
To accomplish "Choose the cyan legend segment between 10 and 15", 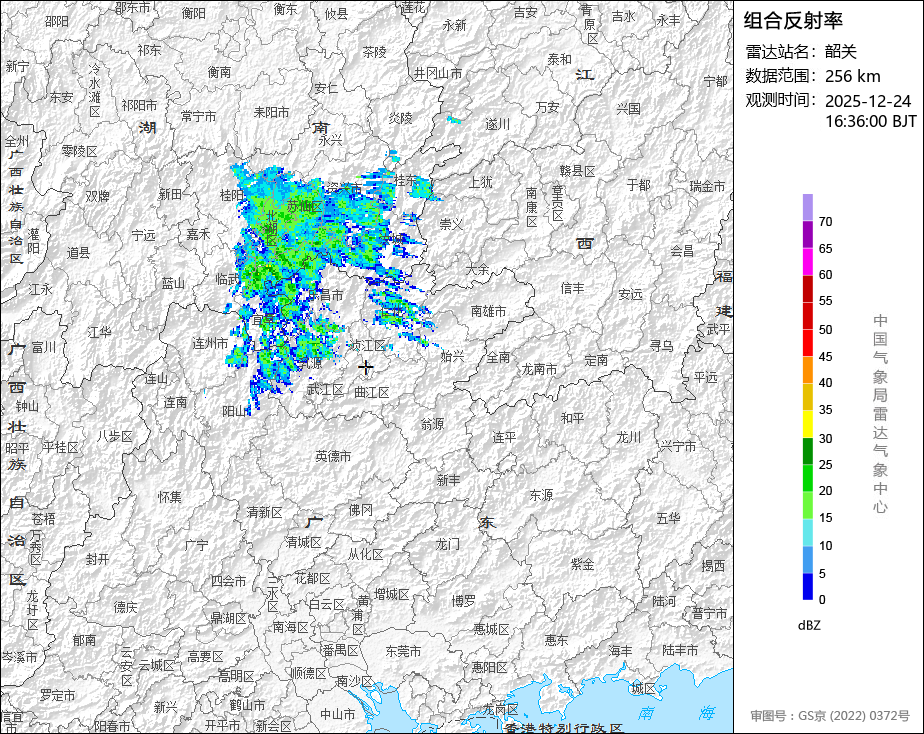I will [807, 532].
